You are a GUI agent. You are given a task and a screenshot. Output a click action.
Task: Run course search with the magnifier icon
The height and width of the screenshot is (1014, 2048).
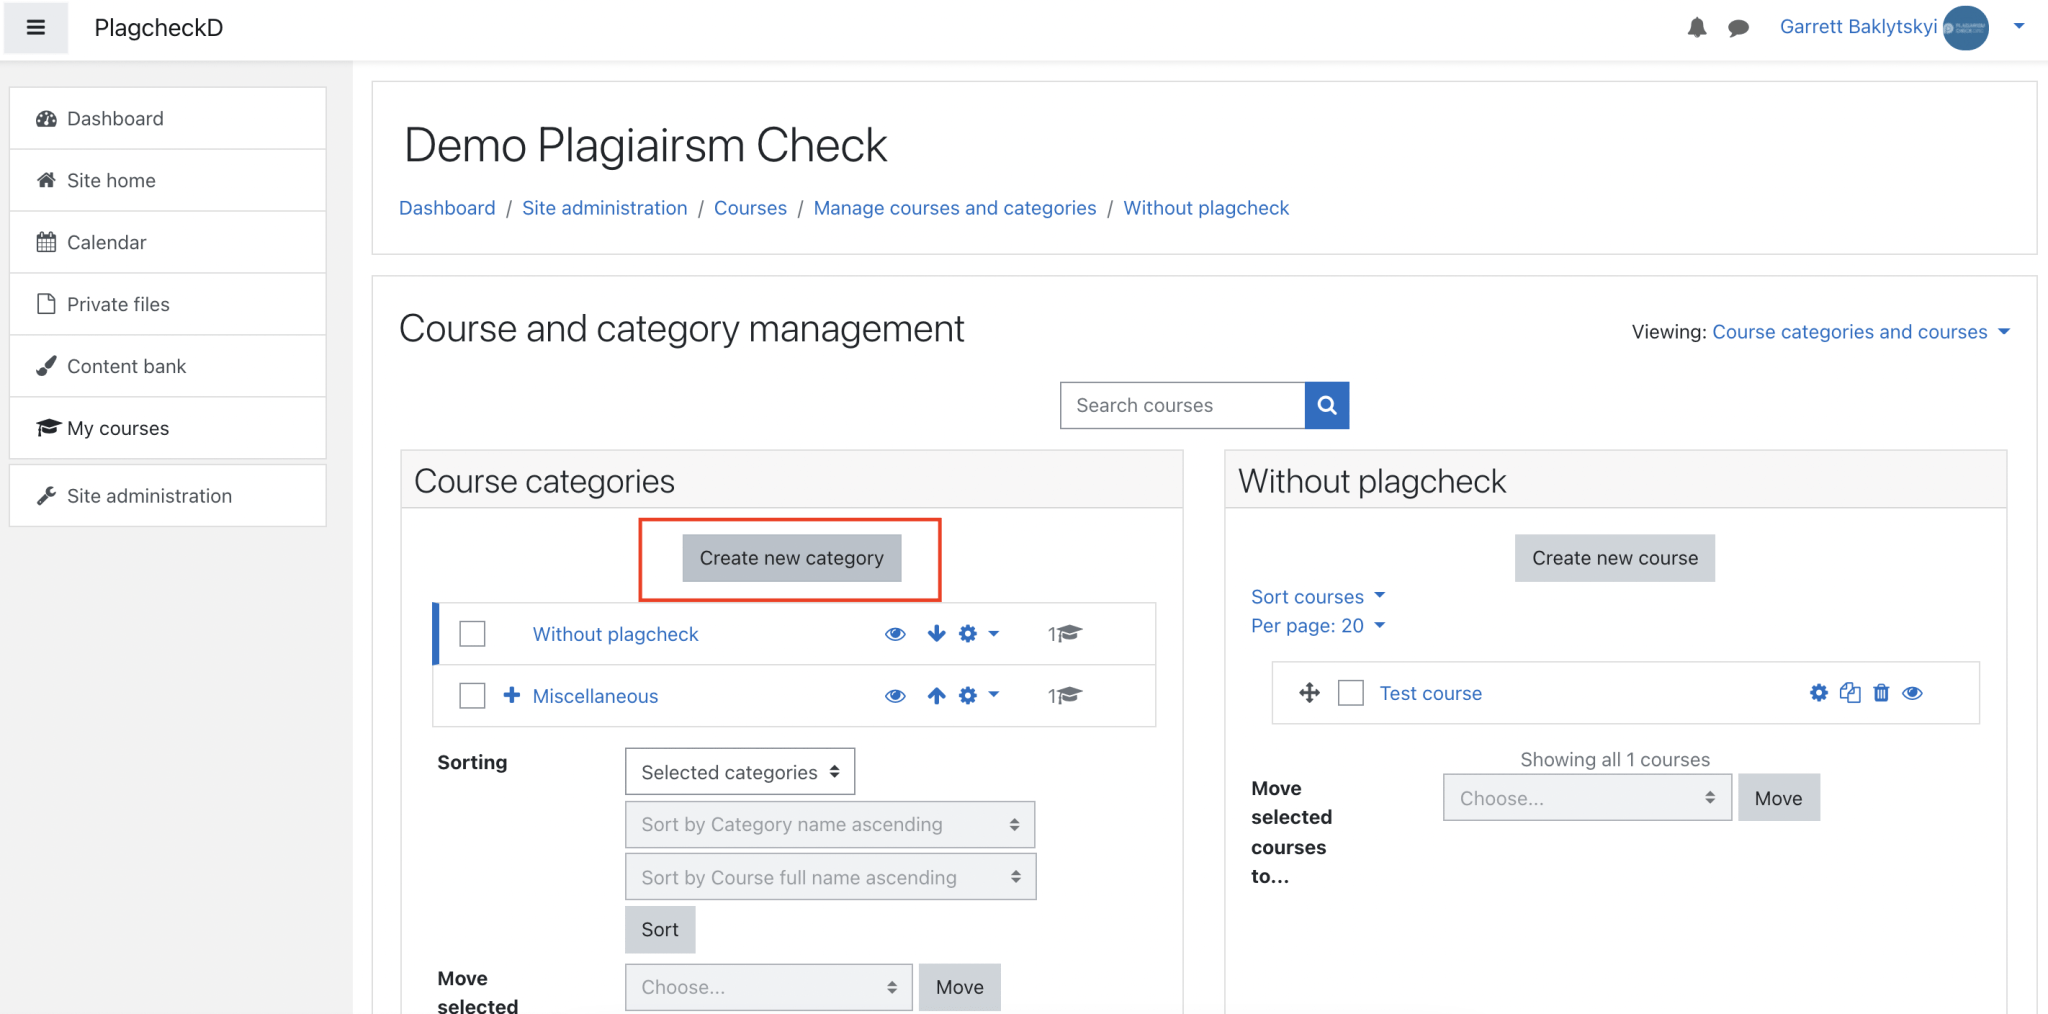[1326, 405]
